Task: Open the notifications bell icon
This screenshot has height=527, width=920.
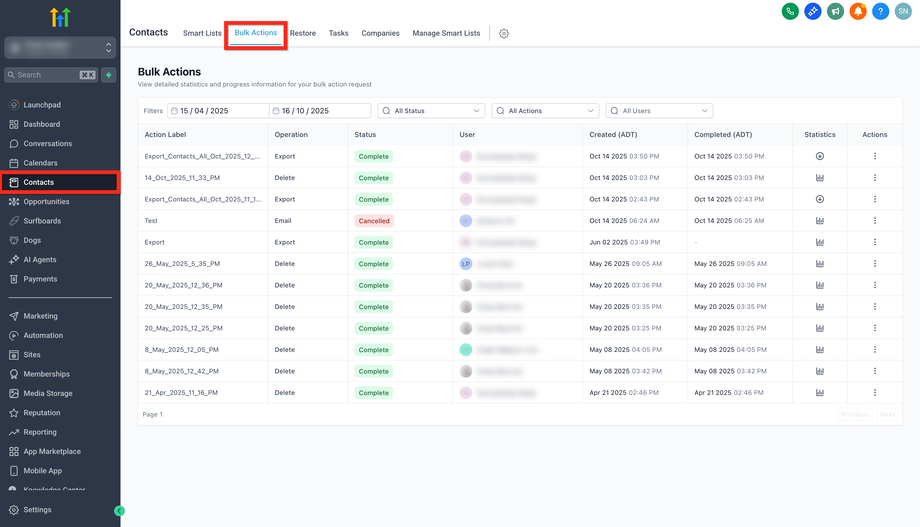Action: coord(858,11)
